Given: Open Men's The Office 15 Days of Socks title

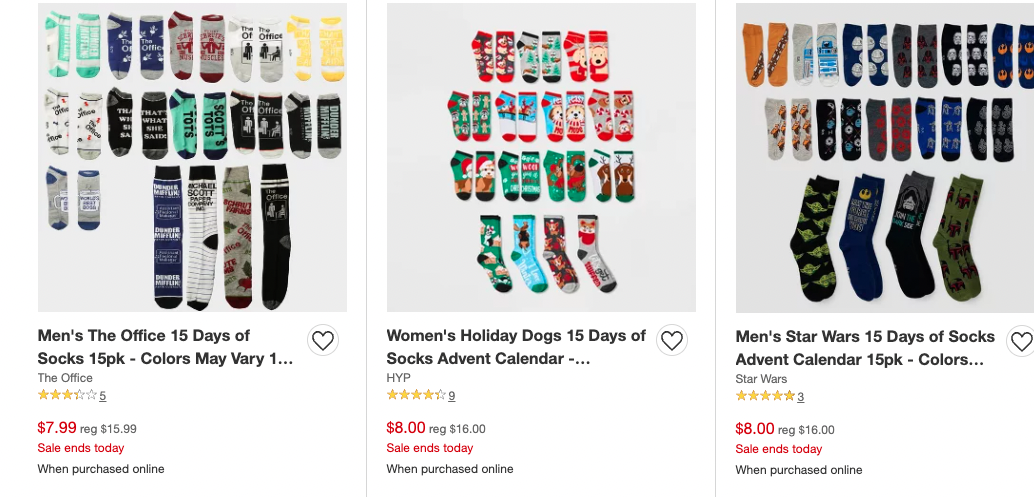Looking at the screenshot, I should point(165,347).
